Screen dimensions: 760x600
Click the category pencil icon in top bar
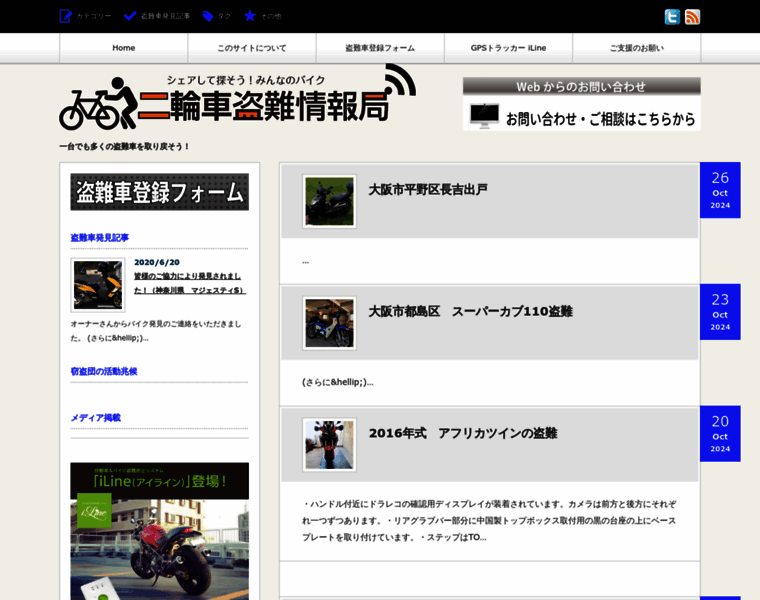coord(66,16)
